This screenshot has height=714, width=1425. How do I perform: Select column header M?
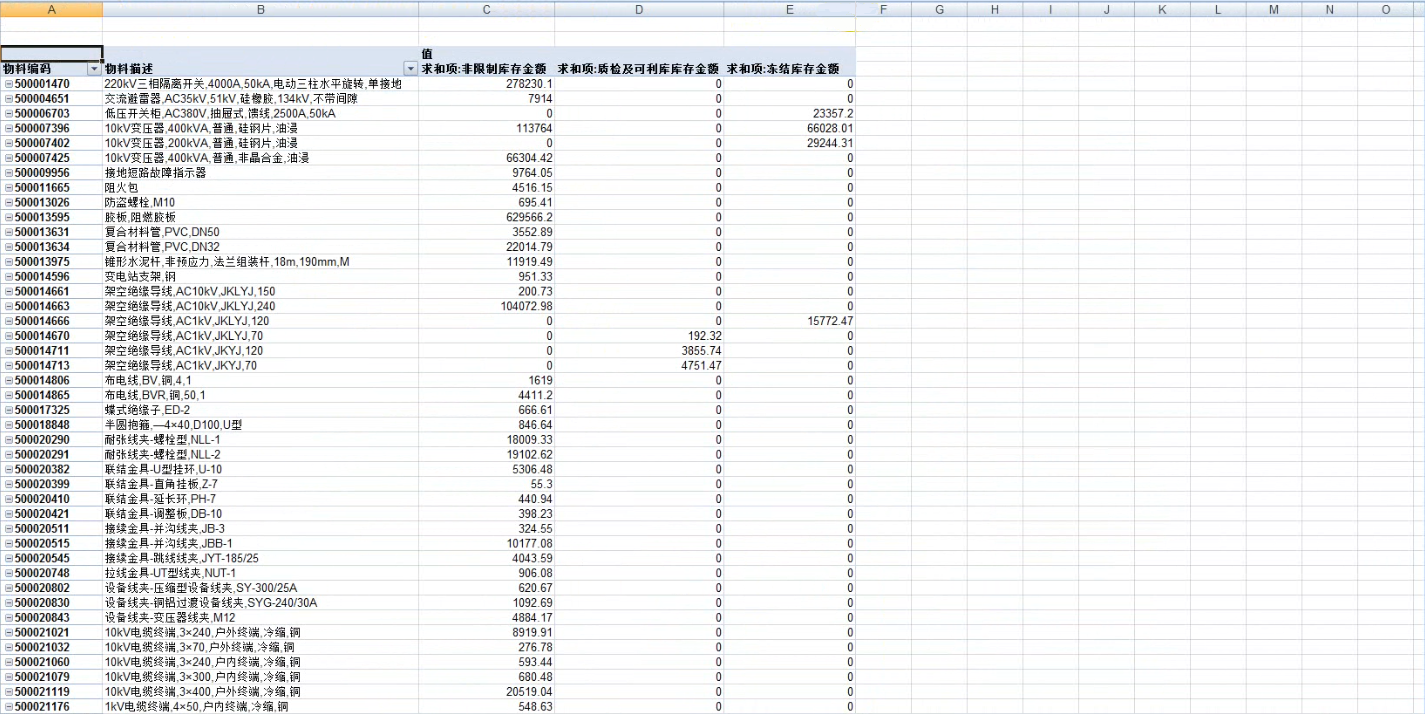[1273, 9]
